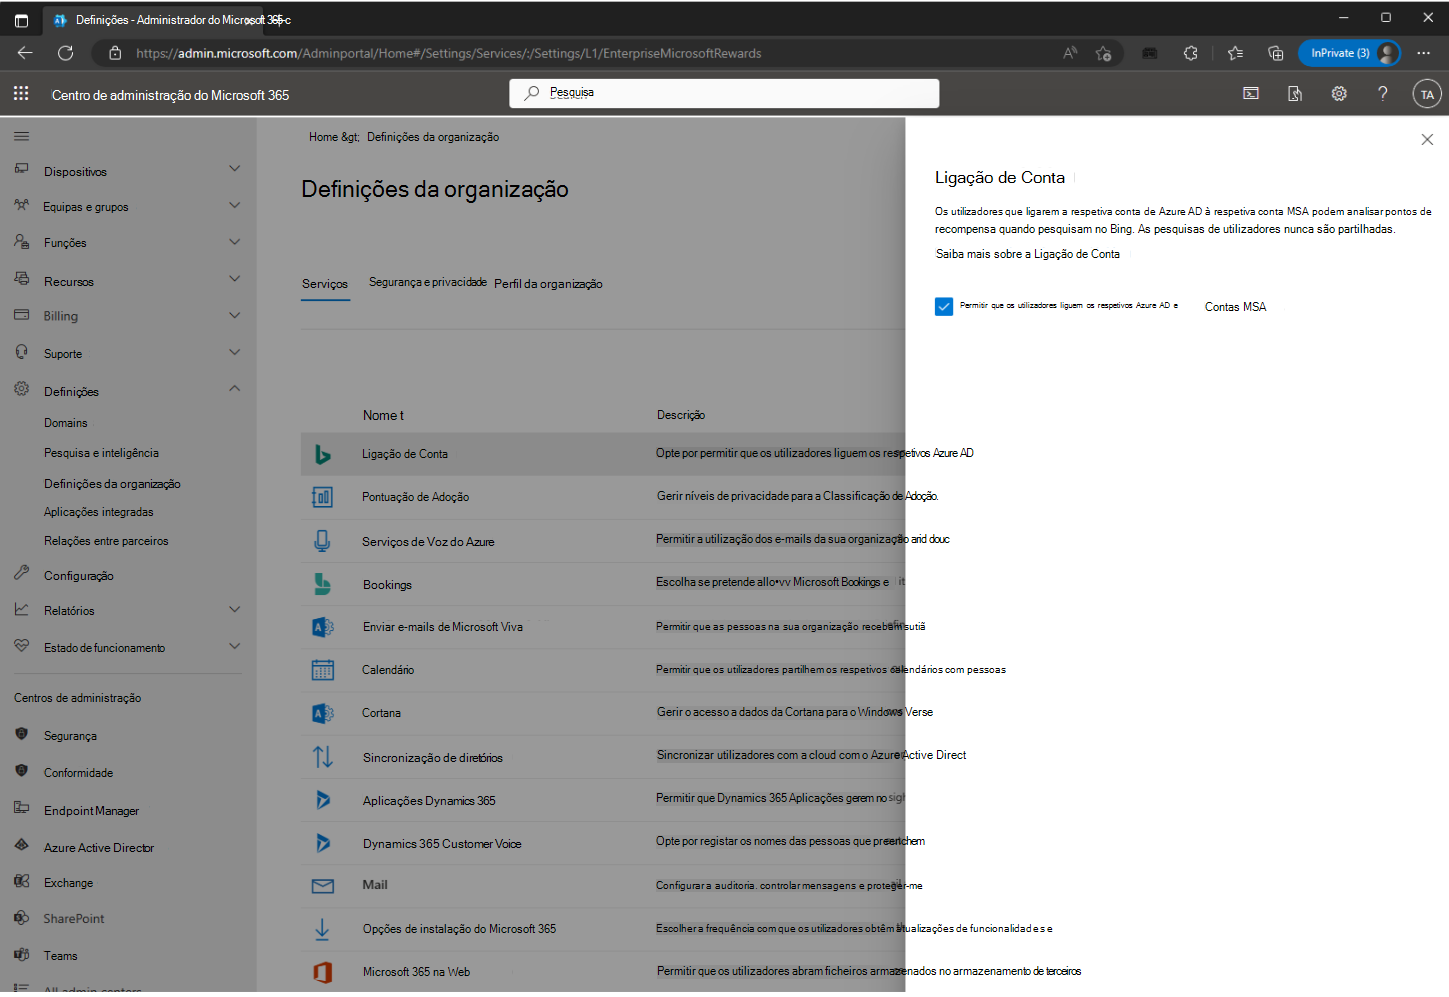Image resolution: width=1449 pixels, height=997 pixels.
Task: Click the download icon for installation options
Action: [322, 929]
